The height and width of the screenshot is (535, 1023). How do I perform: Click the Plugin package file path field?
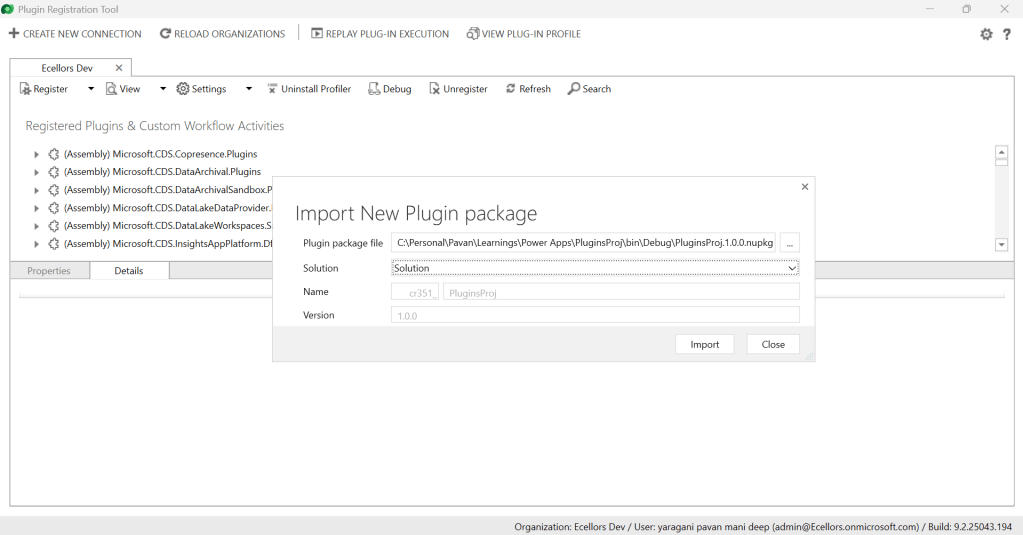coord(583,244)
